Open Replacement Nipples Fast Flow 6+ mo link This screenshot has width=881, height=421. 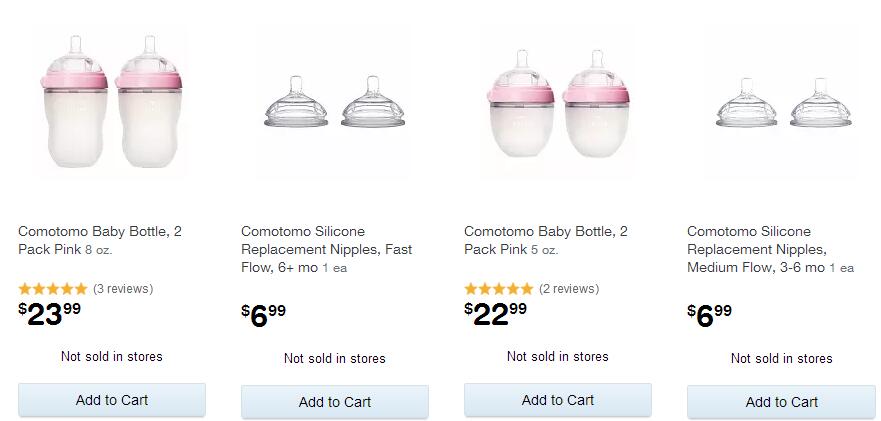tap(326, 249)
